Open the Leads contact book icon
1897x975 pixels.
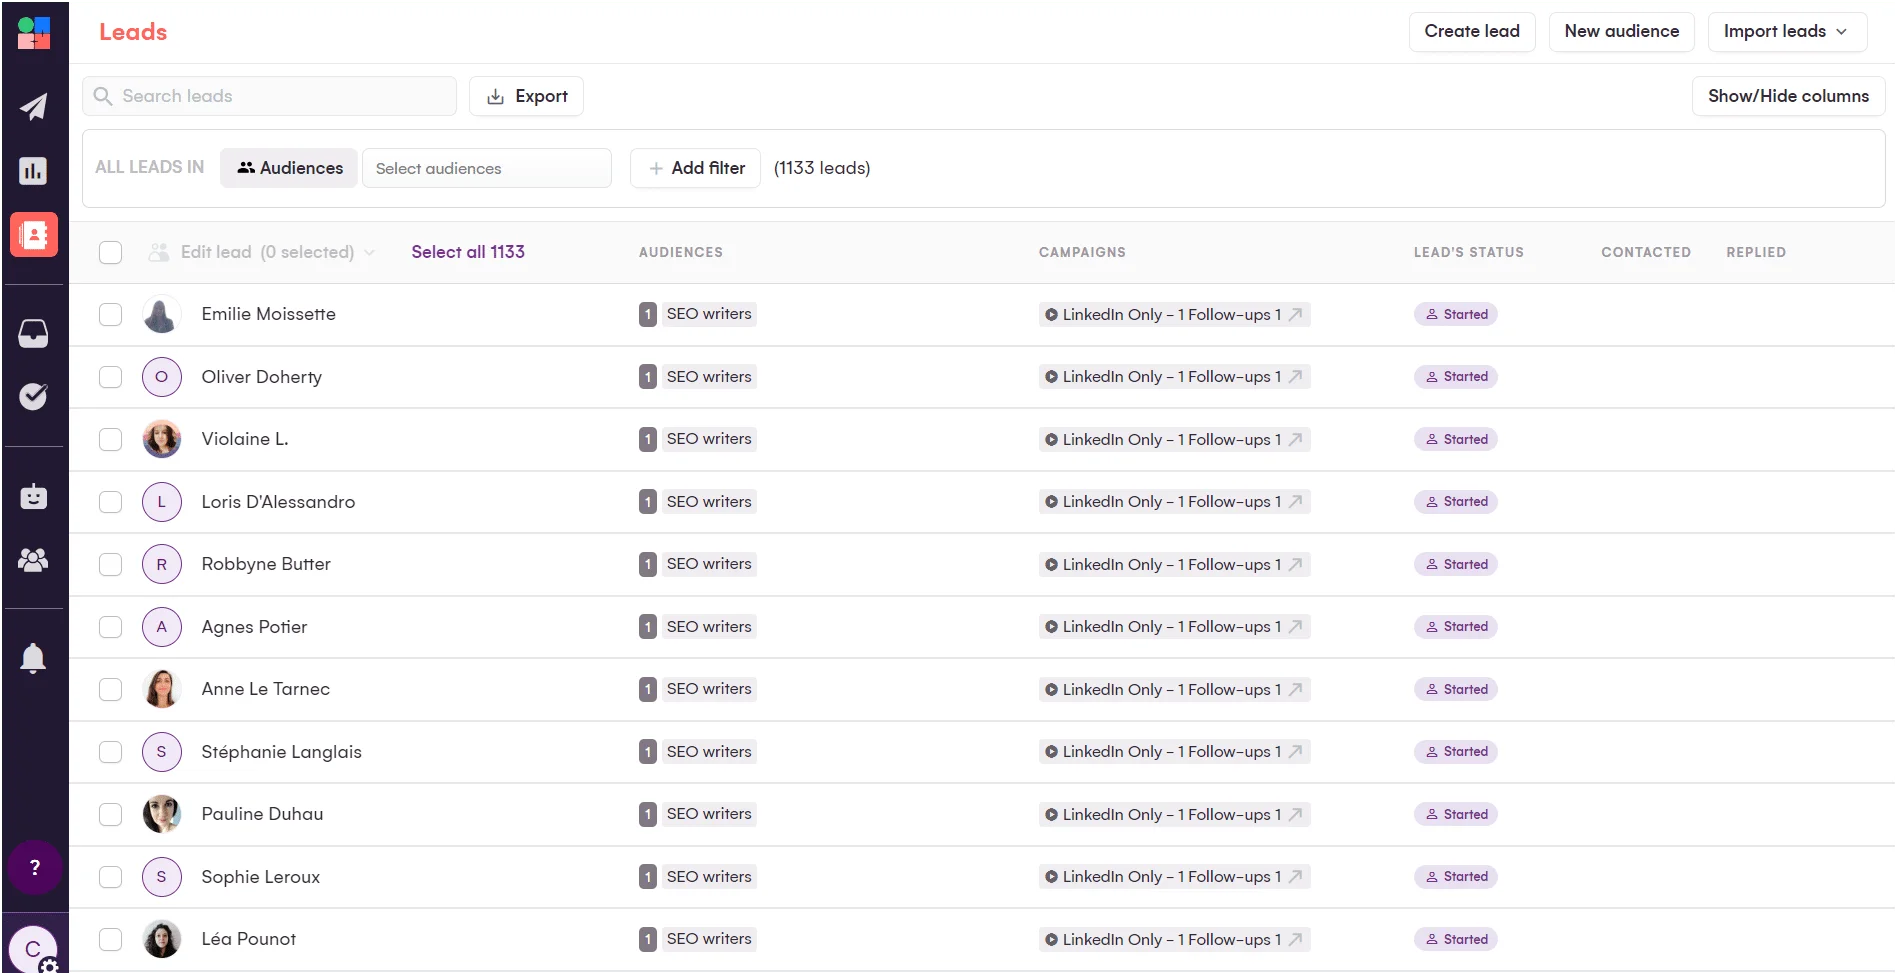pyautogui.click(x=34, y=235)
